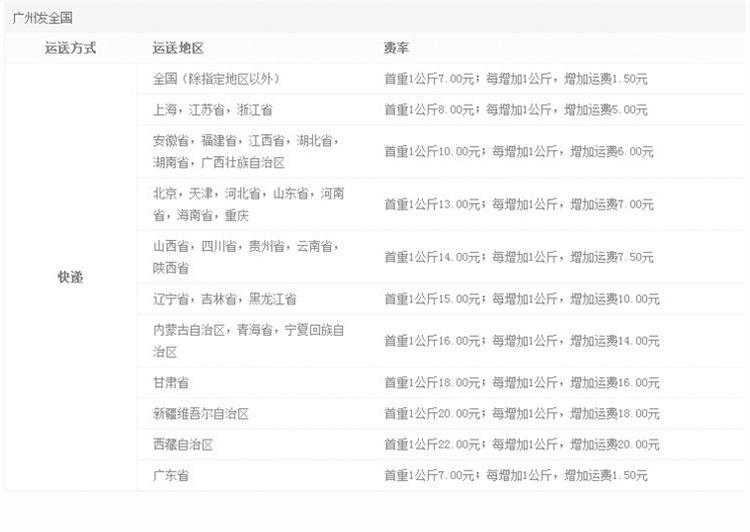Click the 运送地区 column header
This screenshot has width=750, height=532.
point(178,48)
